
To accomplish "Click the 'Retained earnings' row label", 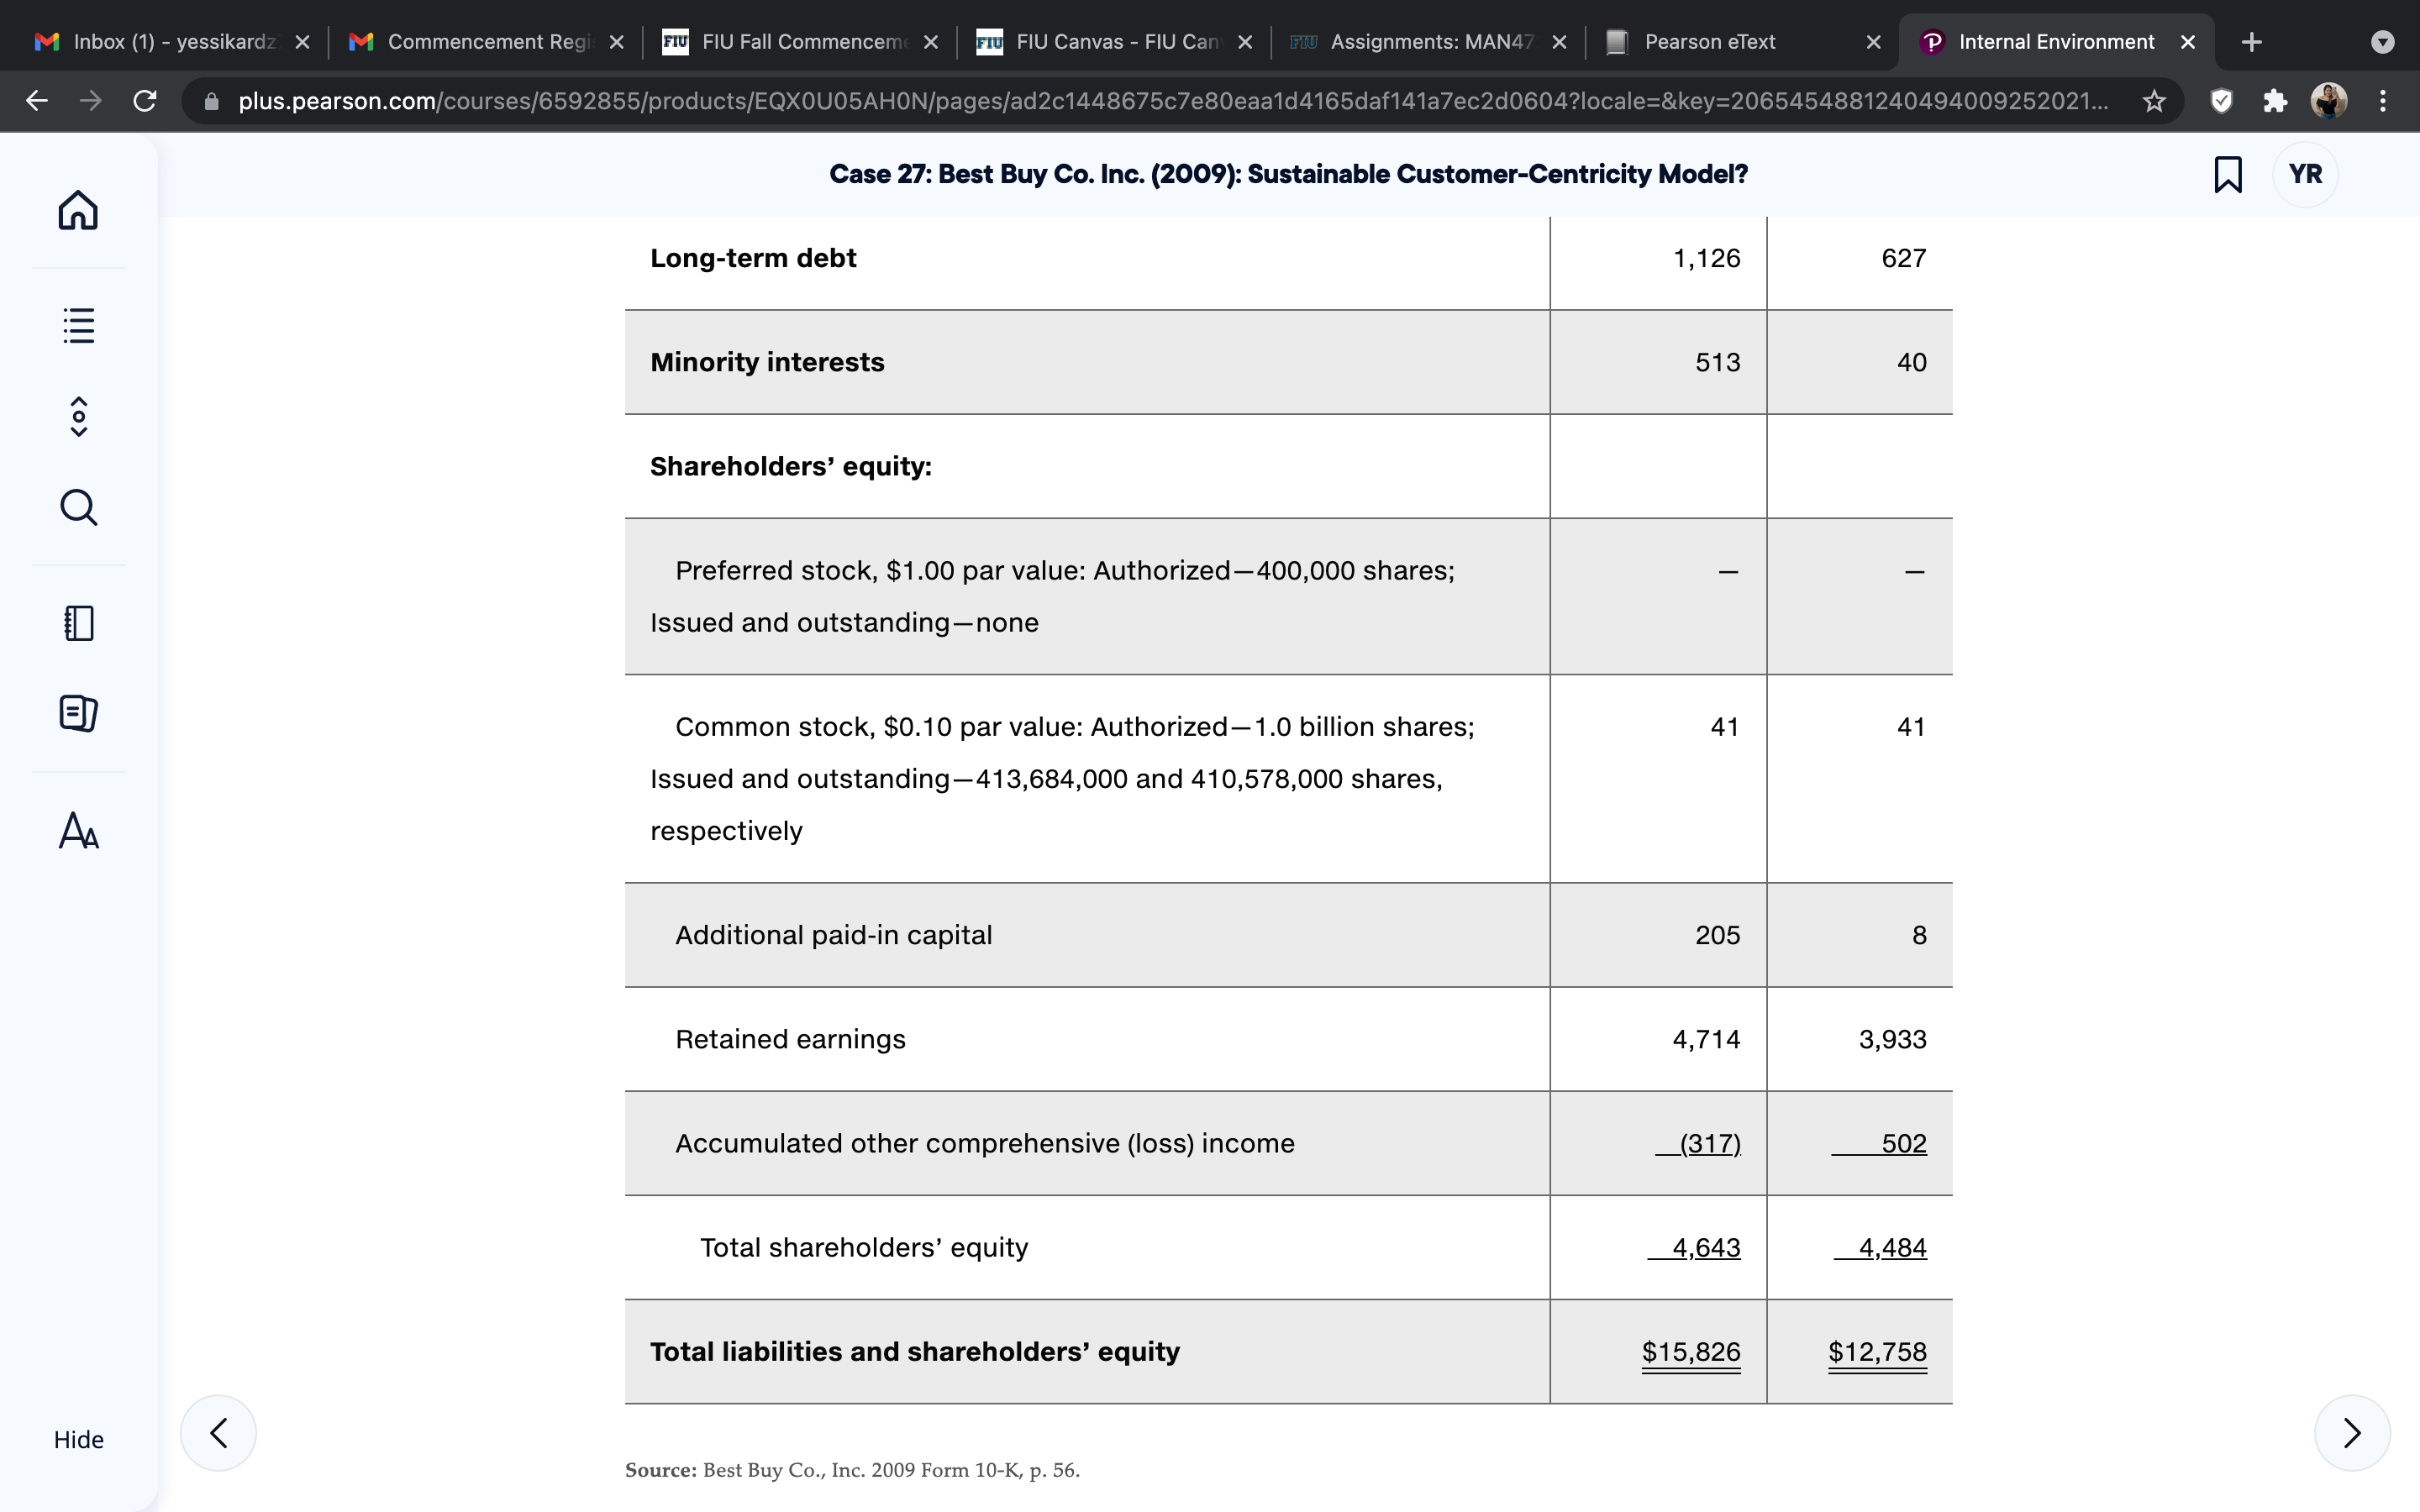I will [790, 1039].
